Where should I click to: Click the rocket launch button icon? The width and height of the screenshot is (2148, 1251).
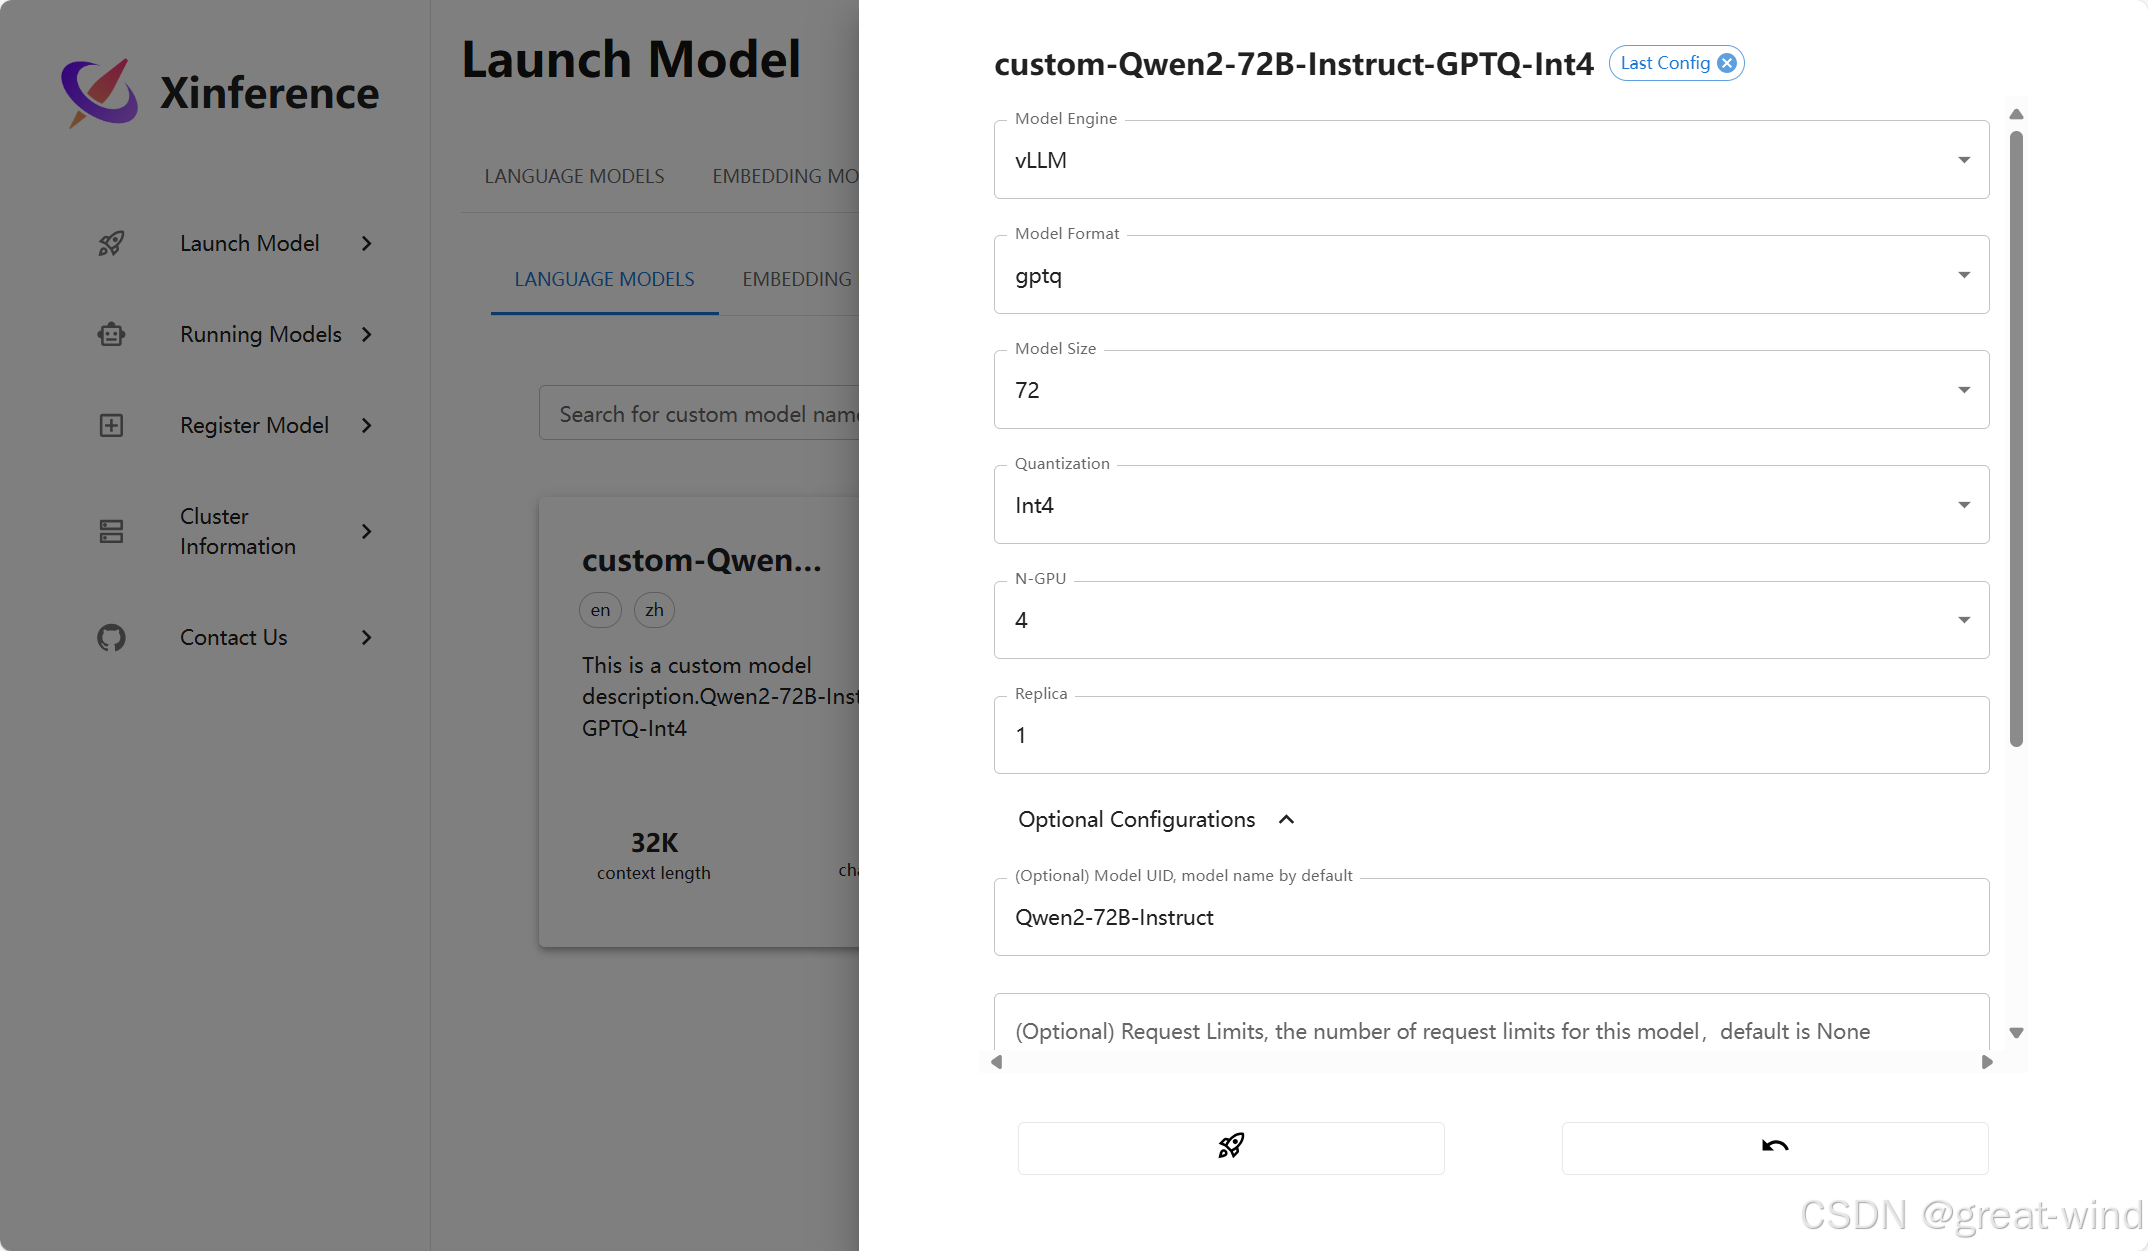[1230, 1146]
